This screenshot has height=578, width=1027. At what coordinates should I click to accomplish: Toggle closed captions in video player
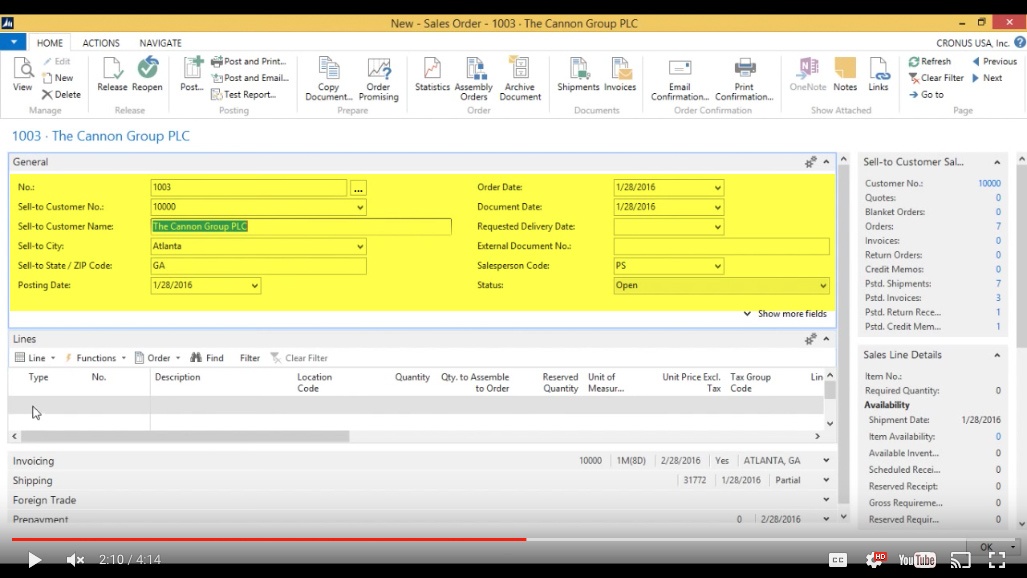838,560
